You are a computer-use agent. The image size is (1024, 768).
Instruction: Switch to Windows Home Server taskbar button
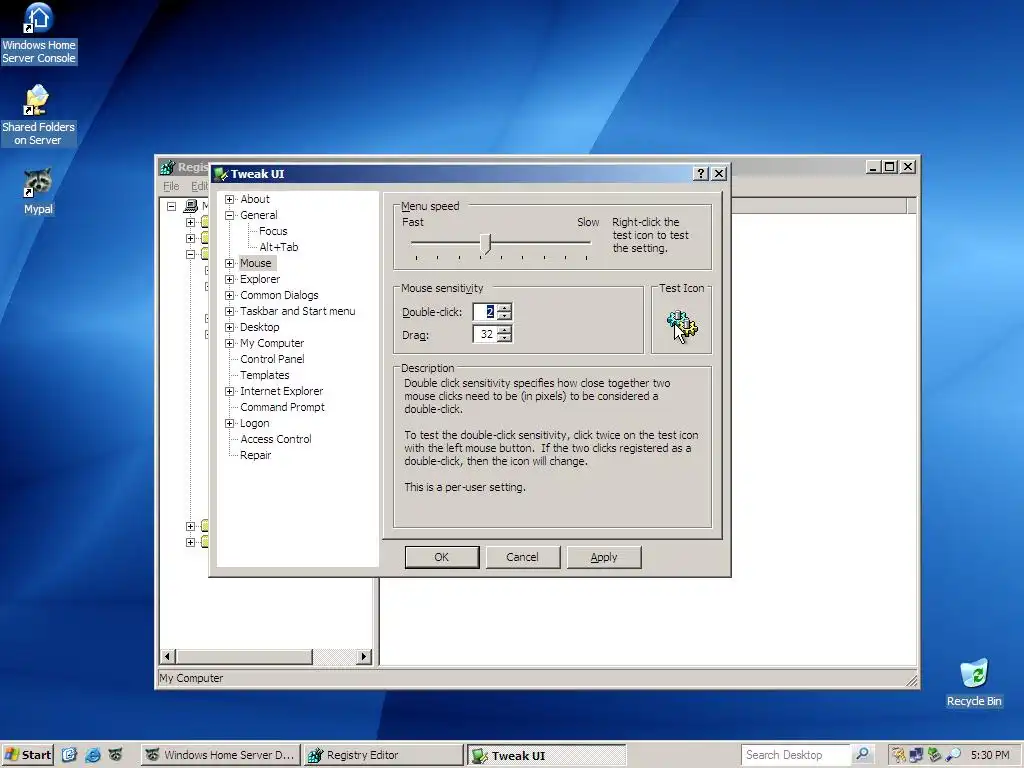[x=221, y=755]
